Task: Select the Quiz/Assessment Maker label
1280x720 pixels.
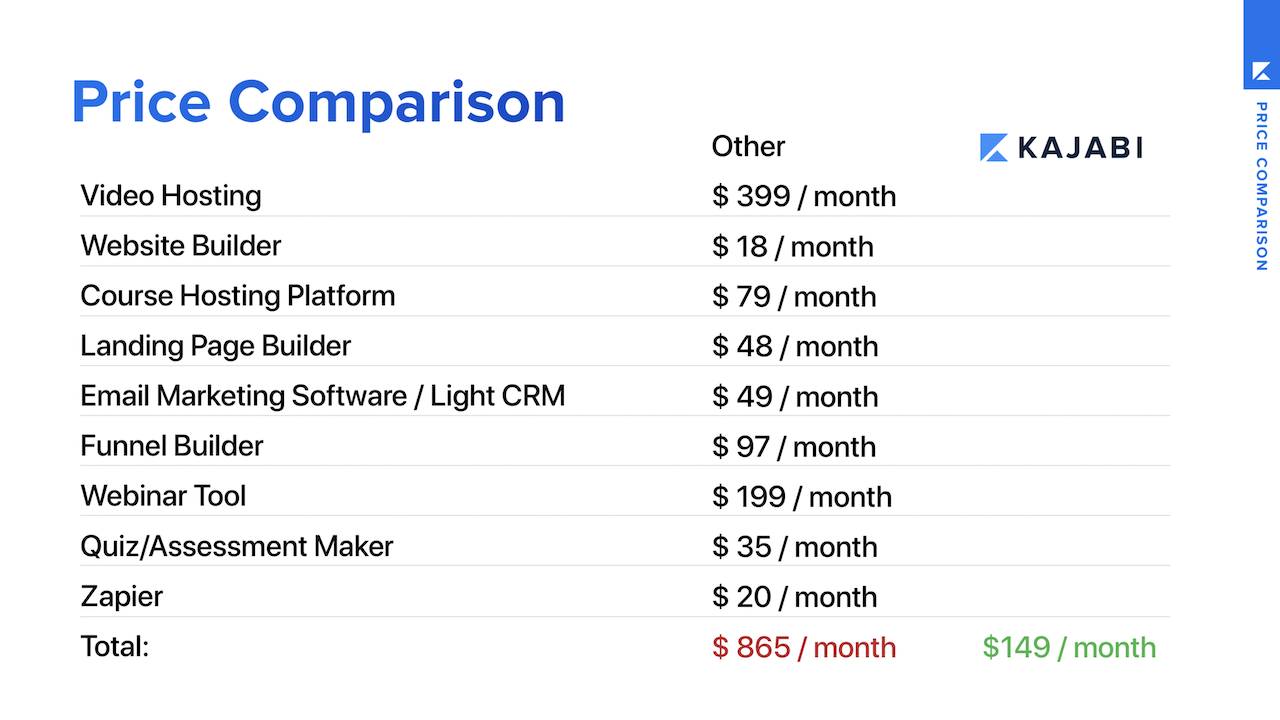Action: pos(237,546)
